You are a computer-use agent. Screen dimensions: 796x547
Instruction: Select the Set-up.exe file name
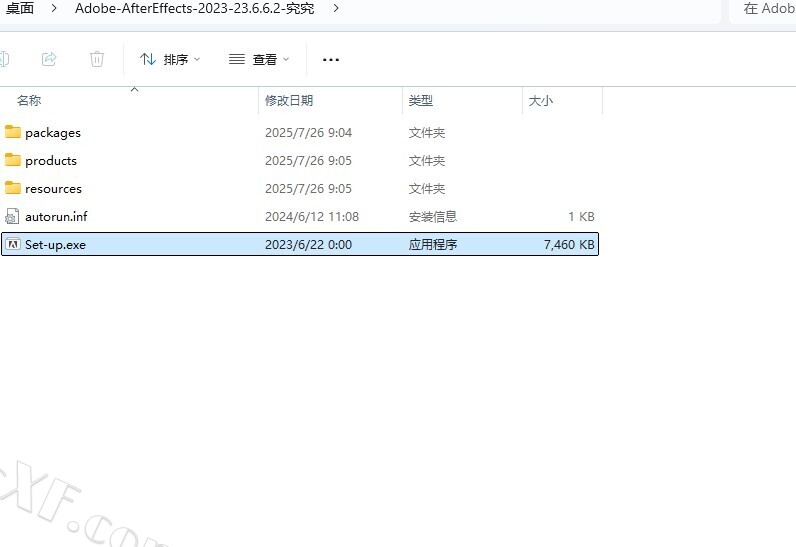pyautogui.click(x=55, y=245)
